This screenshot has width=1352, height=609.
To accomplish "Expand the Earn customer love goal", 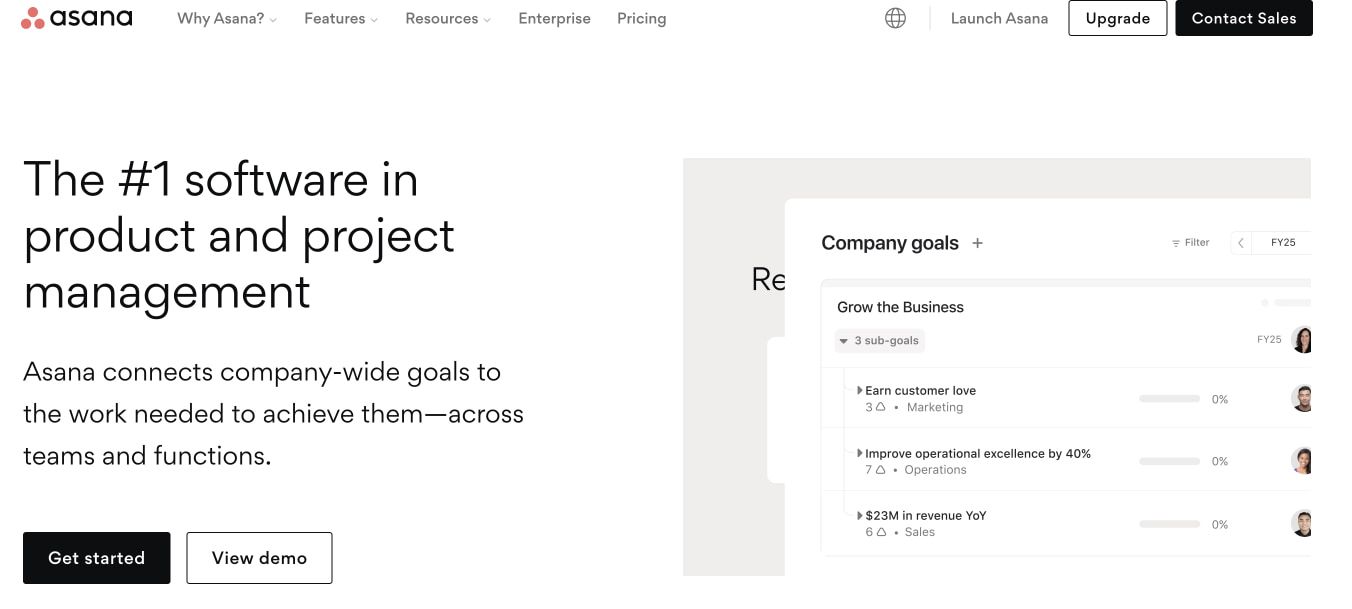I will 860,390.
